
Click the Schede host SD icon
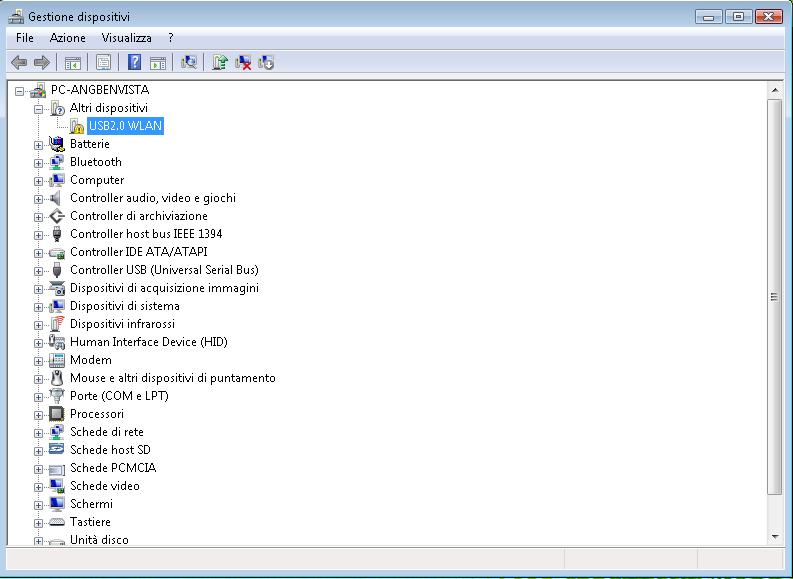pos(57,450)
